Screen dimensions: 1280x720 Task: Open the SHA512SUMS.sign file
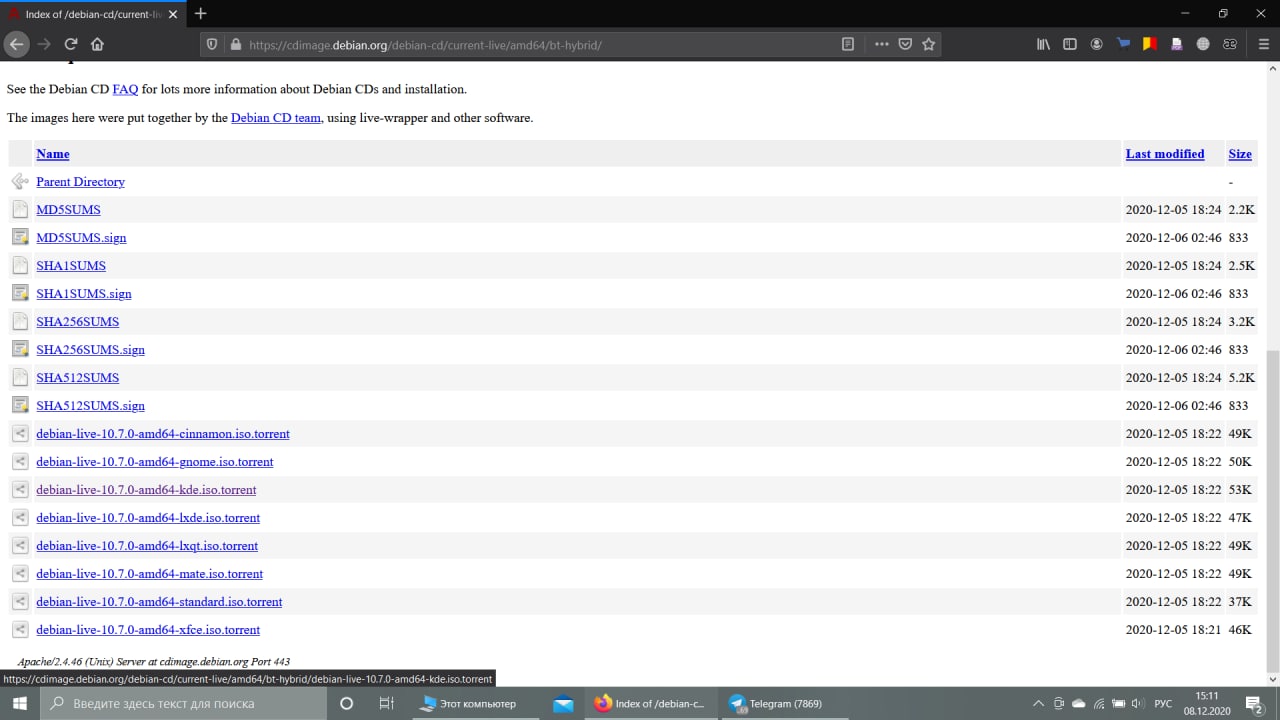pyautogui.click(x=90, y=406)
